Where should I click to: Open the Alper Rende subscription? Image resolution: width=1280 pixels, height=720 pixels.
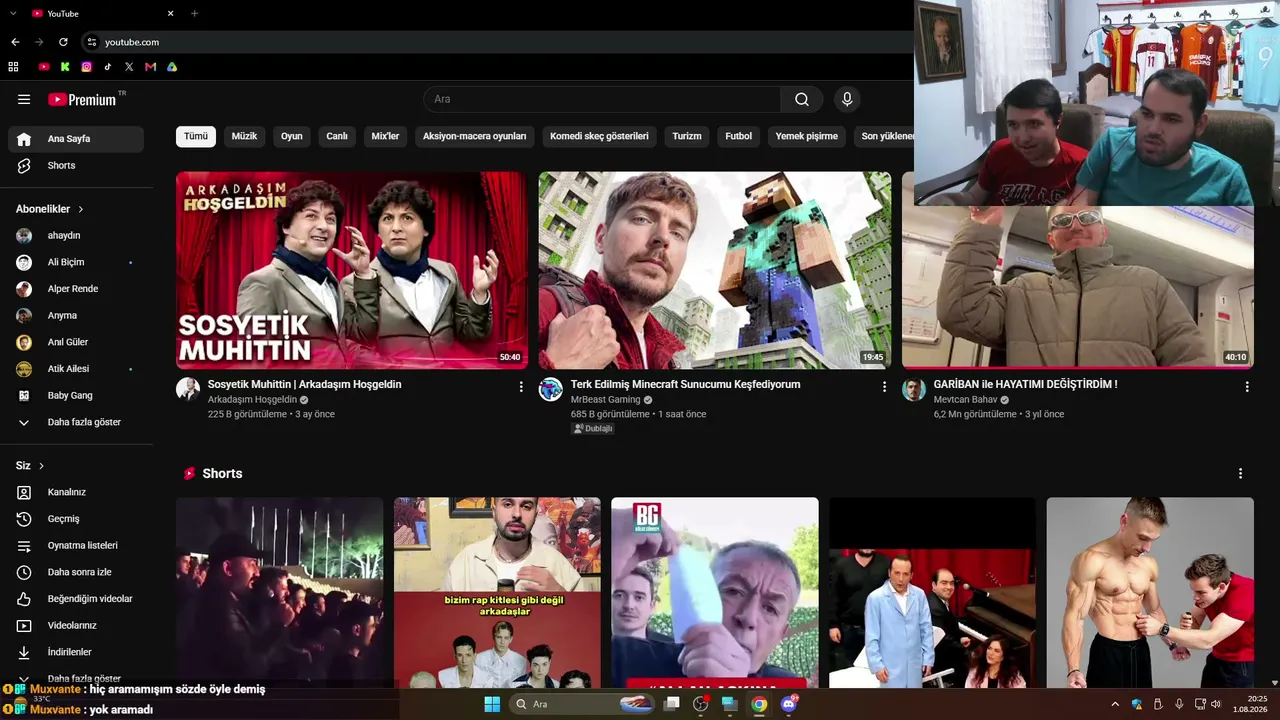76,289
